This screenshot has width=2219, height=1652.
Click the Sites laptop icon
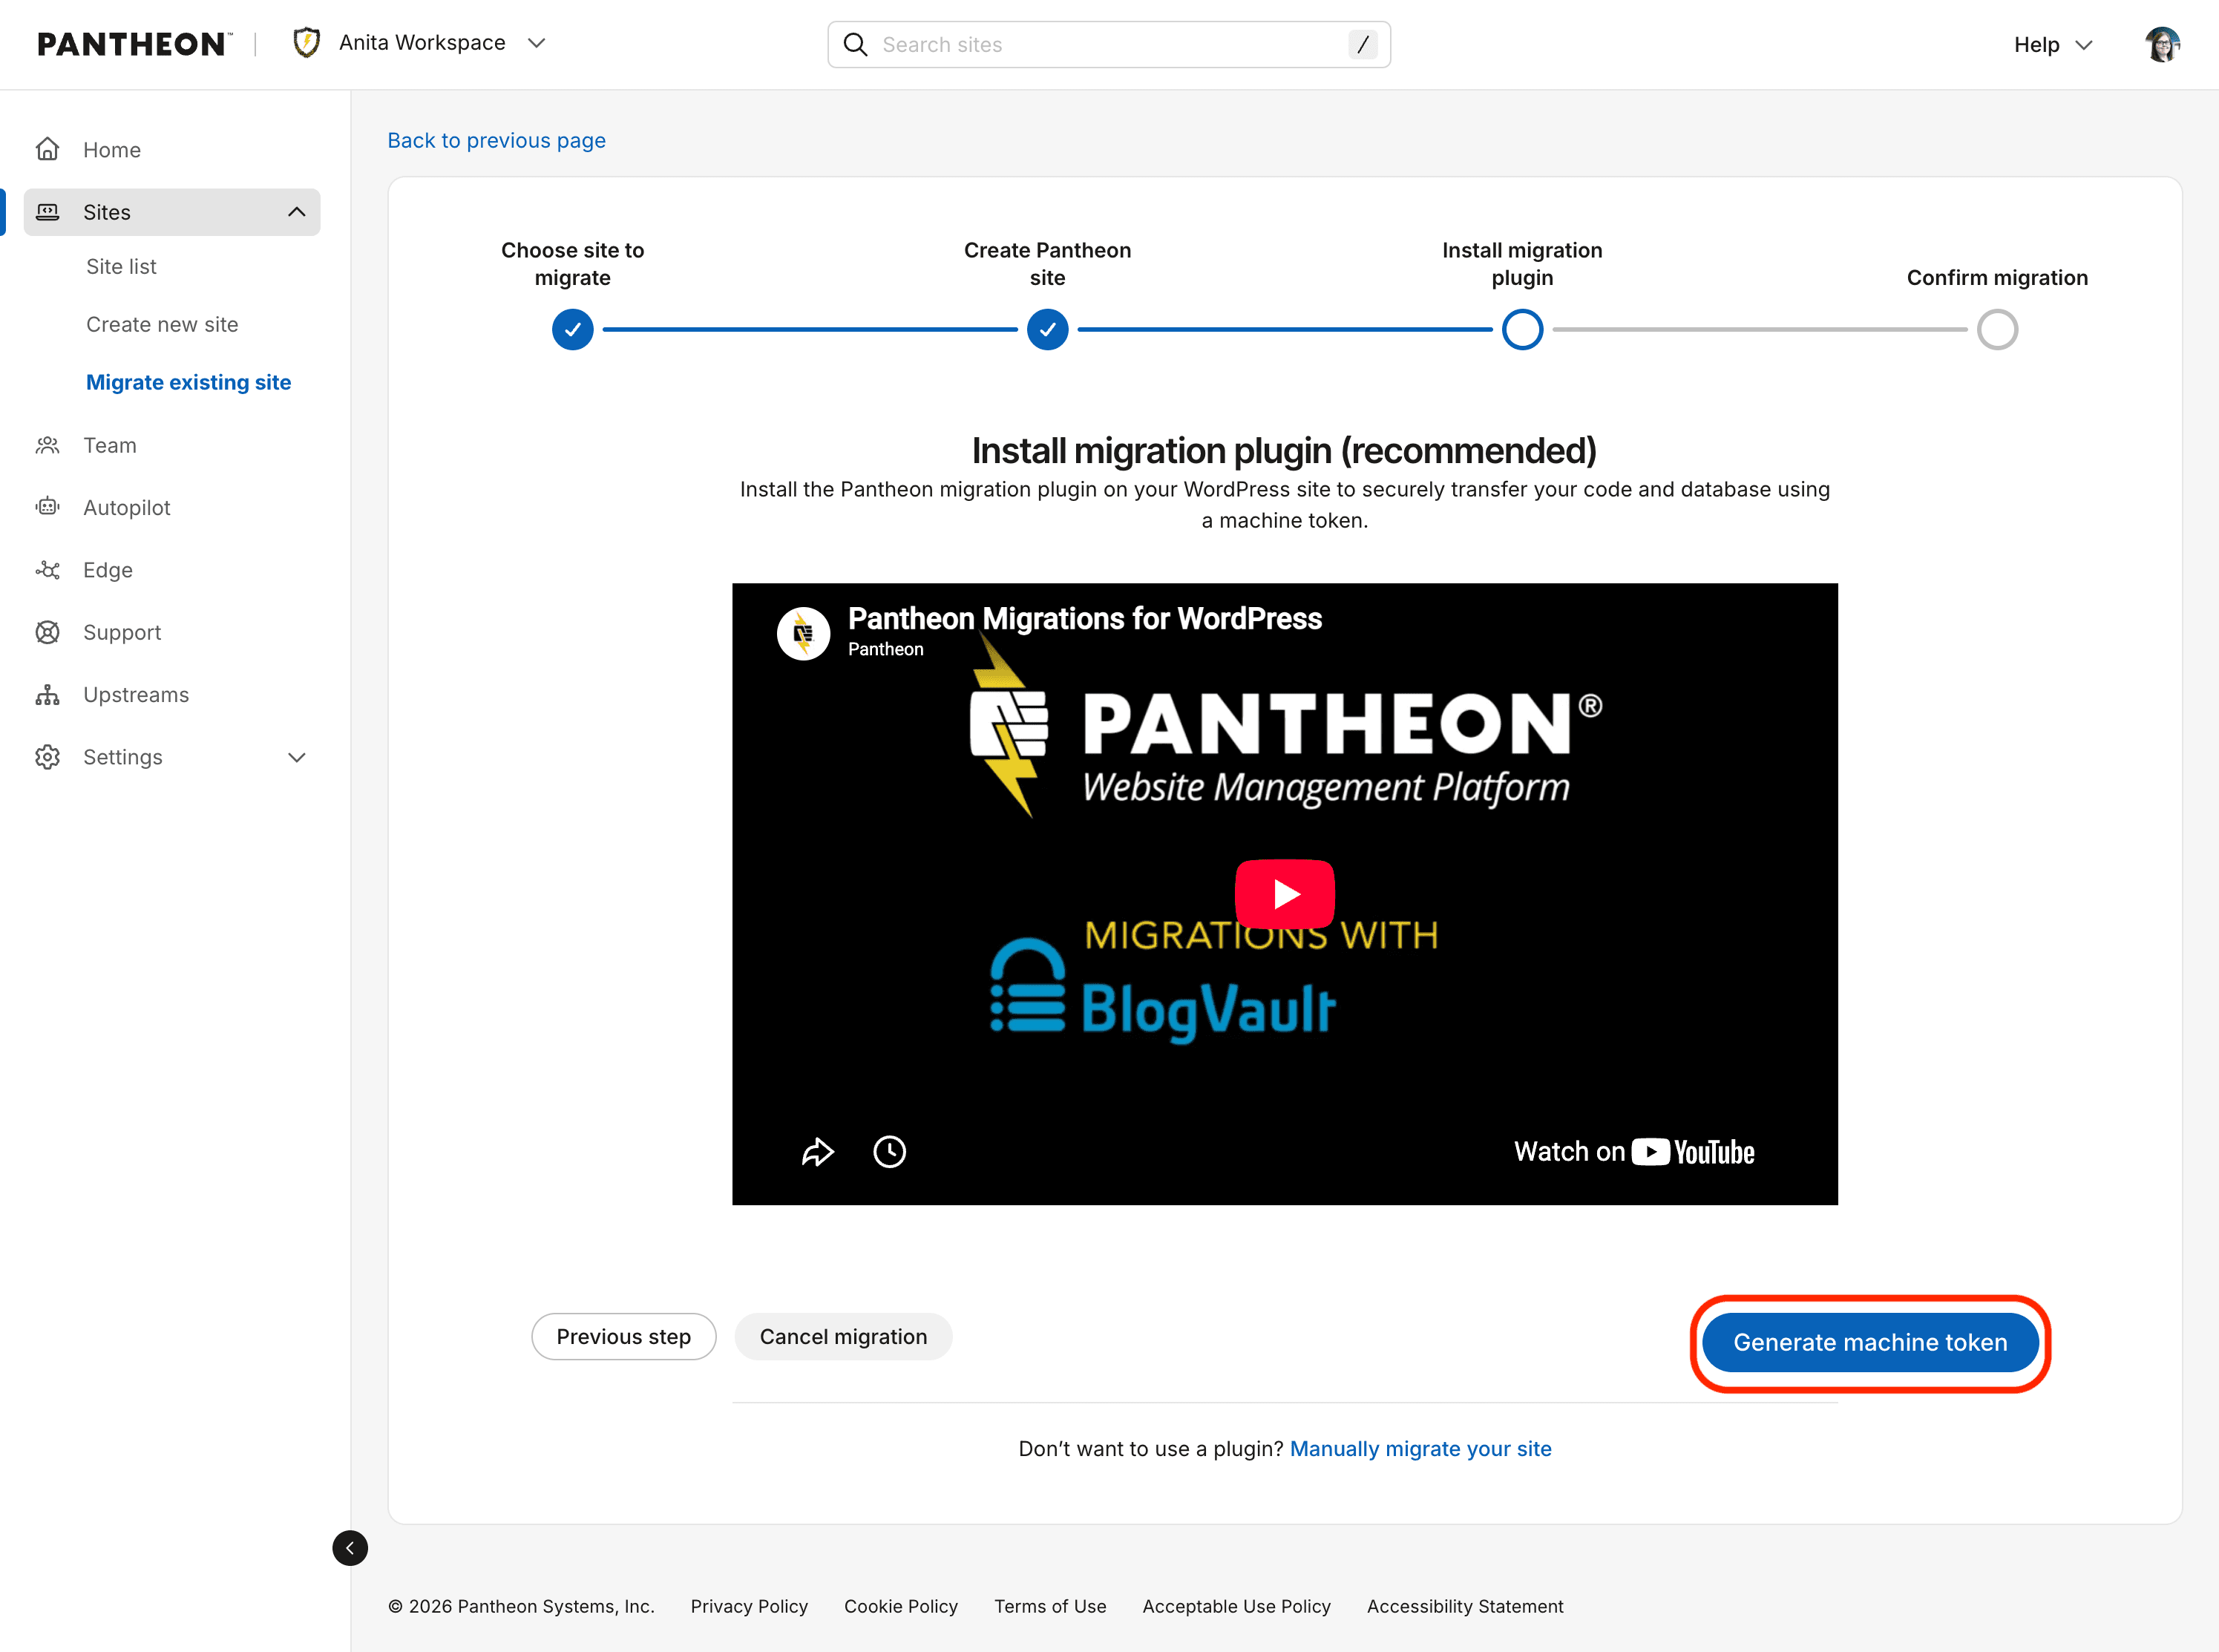[x=47, y=212]
